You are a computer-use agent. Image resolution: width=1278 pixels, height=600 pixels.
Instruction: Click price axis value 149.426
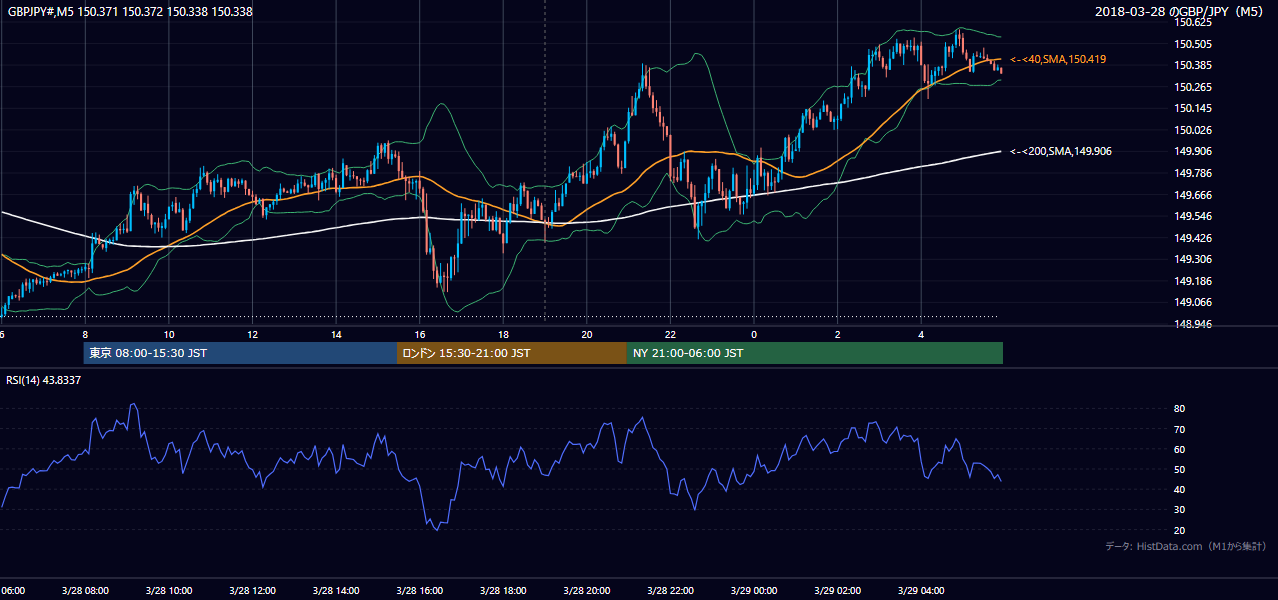(x=1193, y=238)
